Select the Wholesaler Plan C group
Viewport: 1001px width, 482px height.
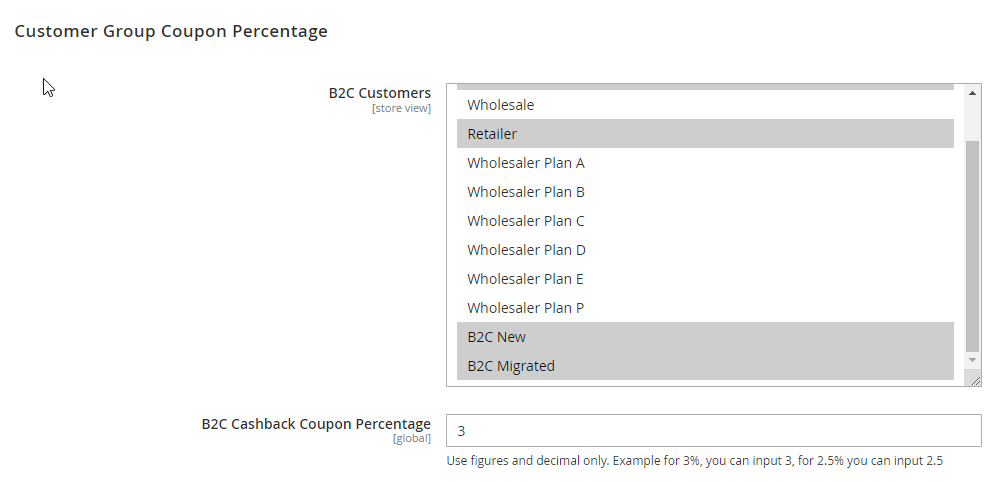526,221
